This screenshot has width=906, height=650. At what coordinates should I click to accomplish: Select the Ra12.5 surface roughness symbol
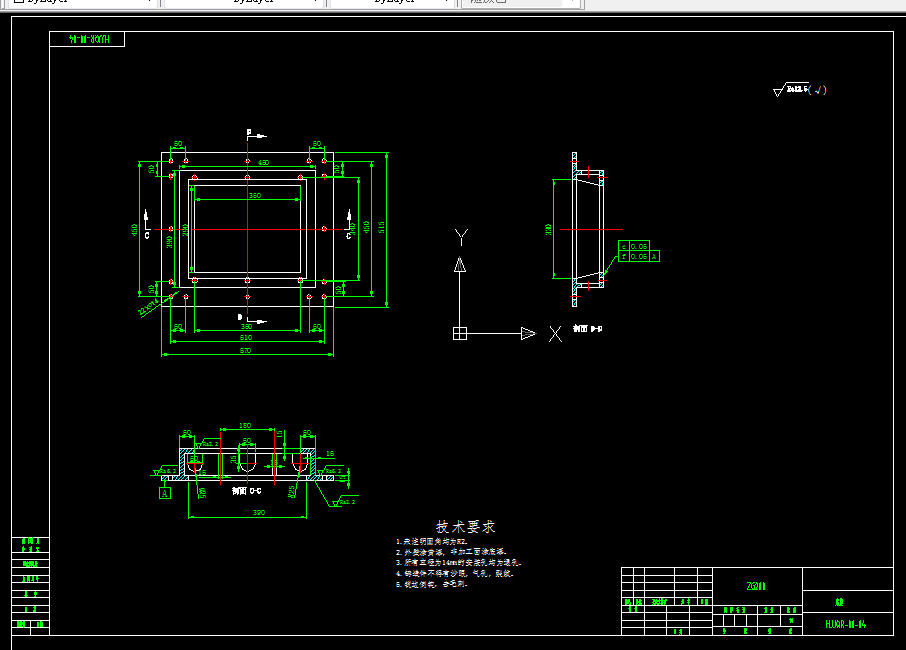800,90
